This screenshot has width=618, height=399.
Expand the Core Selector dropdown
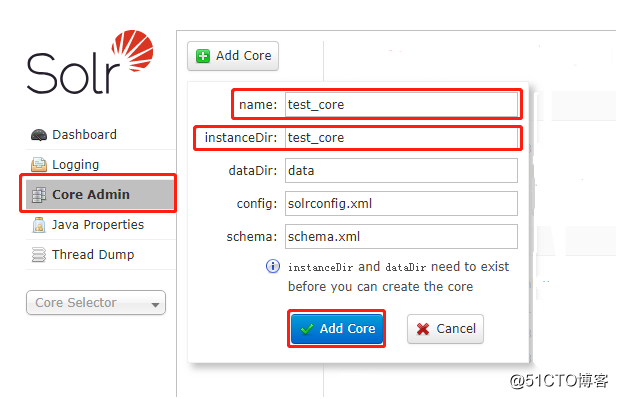click(96, 303)
